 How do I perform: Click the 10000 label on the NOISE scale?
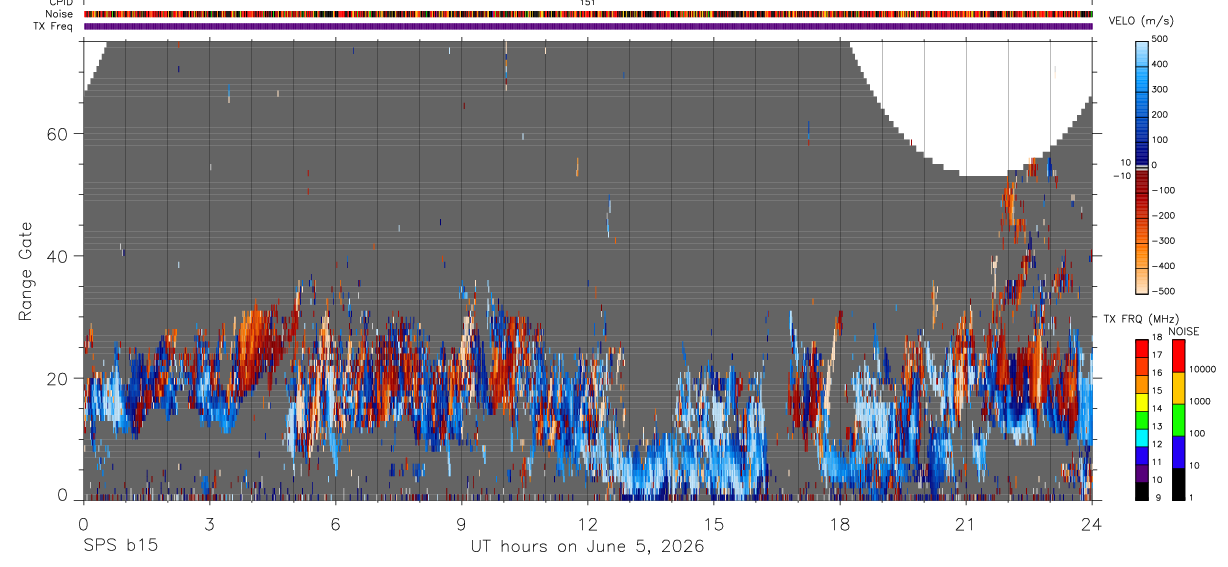click(x=1202, y=369)
